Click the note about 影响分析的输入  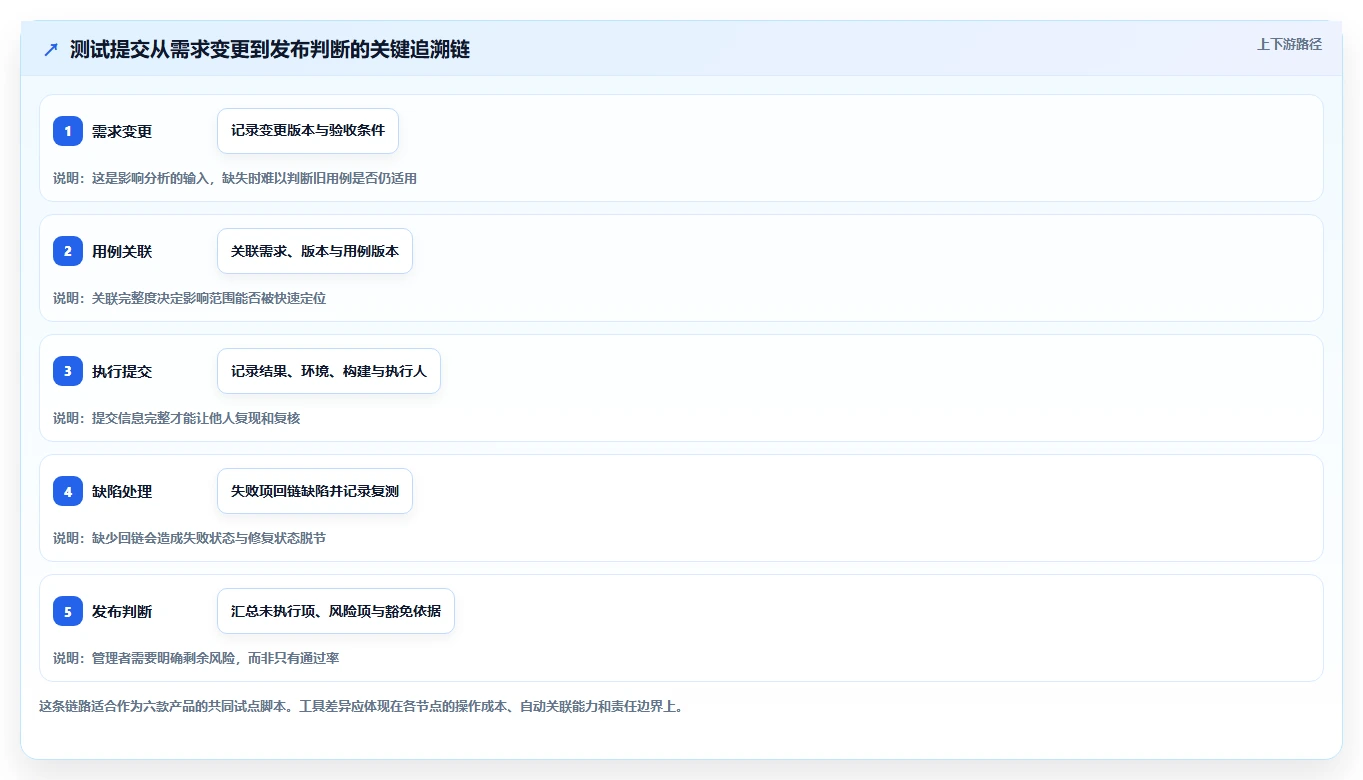(x=235, y=178)
